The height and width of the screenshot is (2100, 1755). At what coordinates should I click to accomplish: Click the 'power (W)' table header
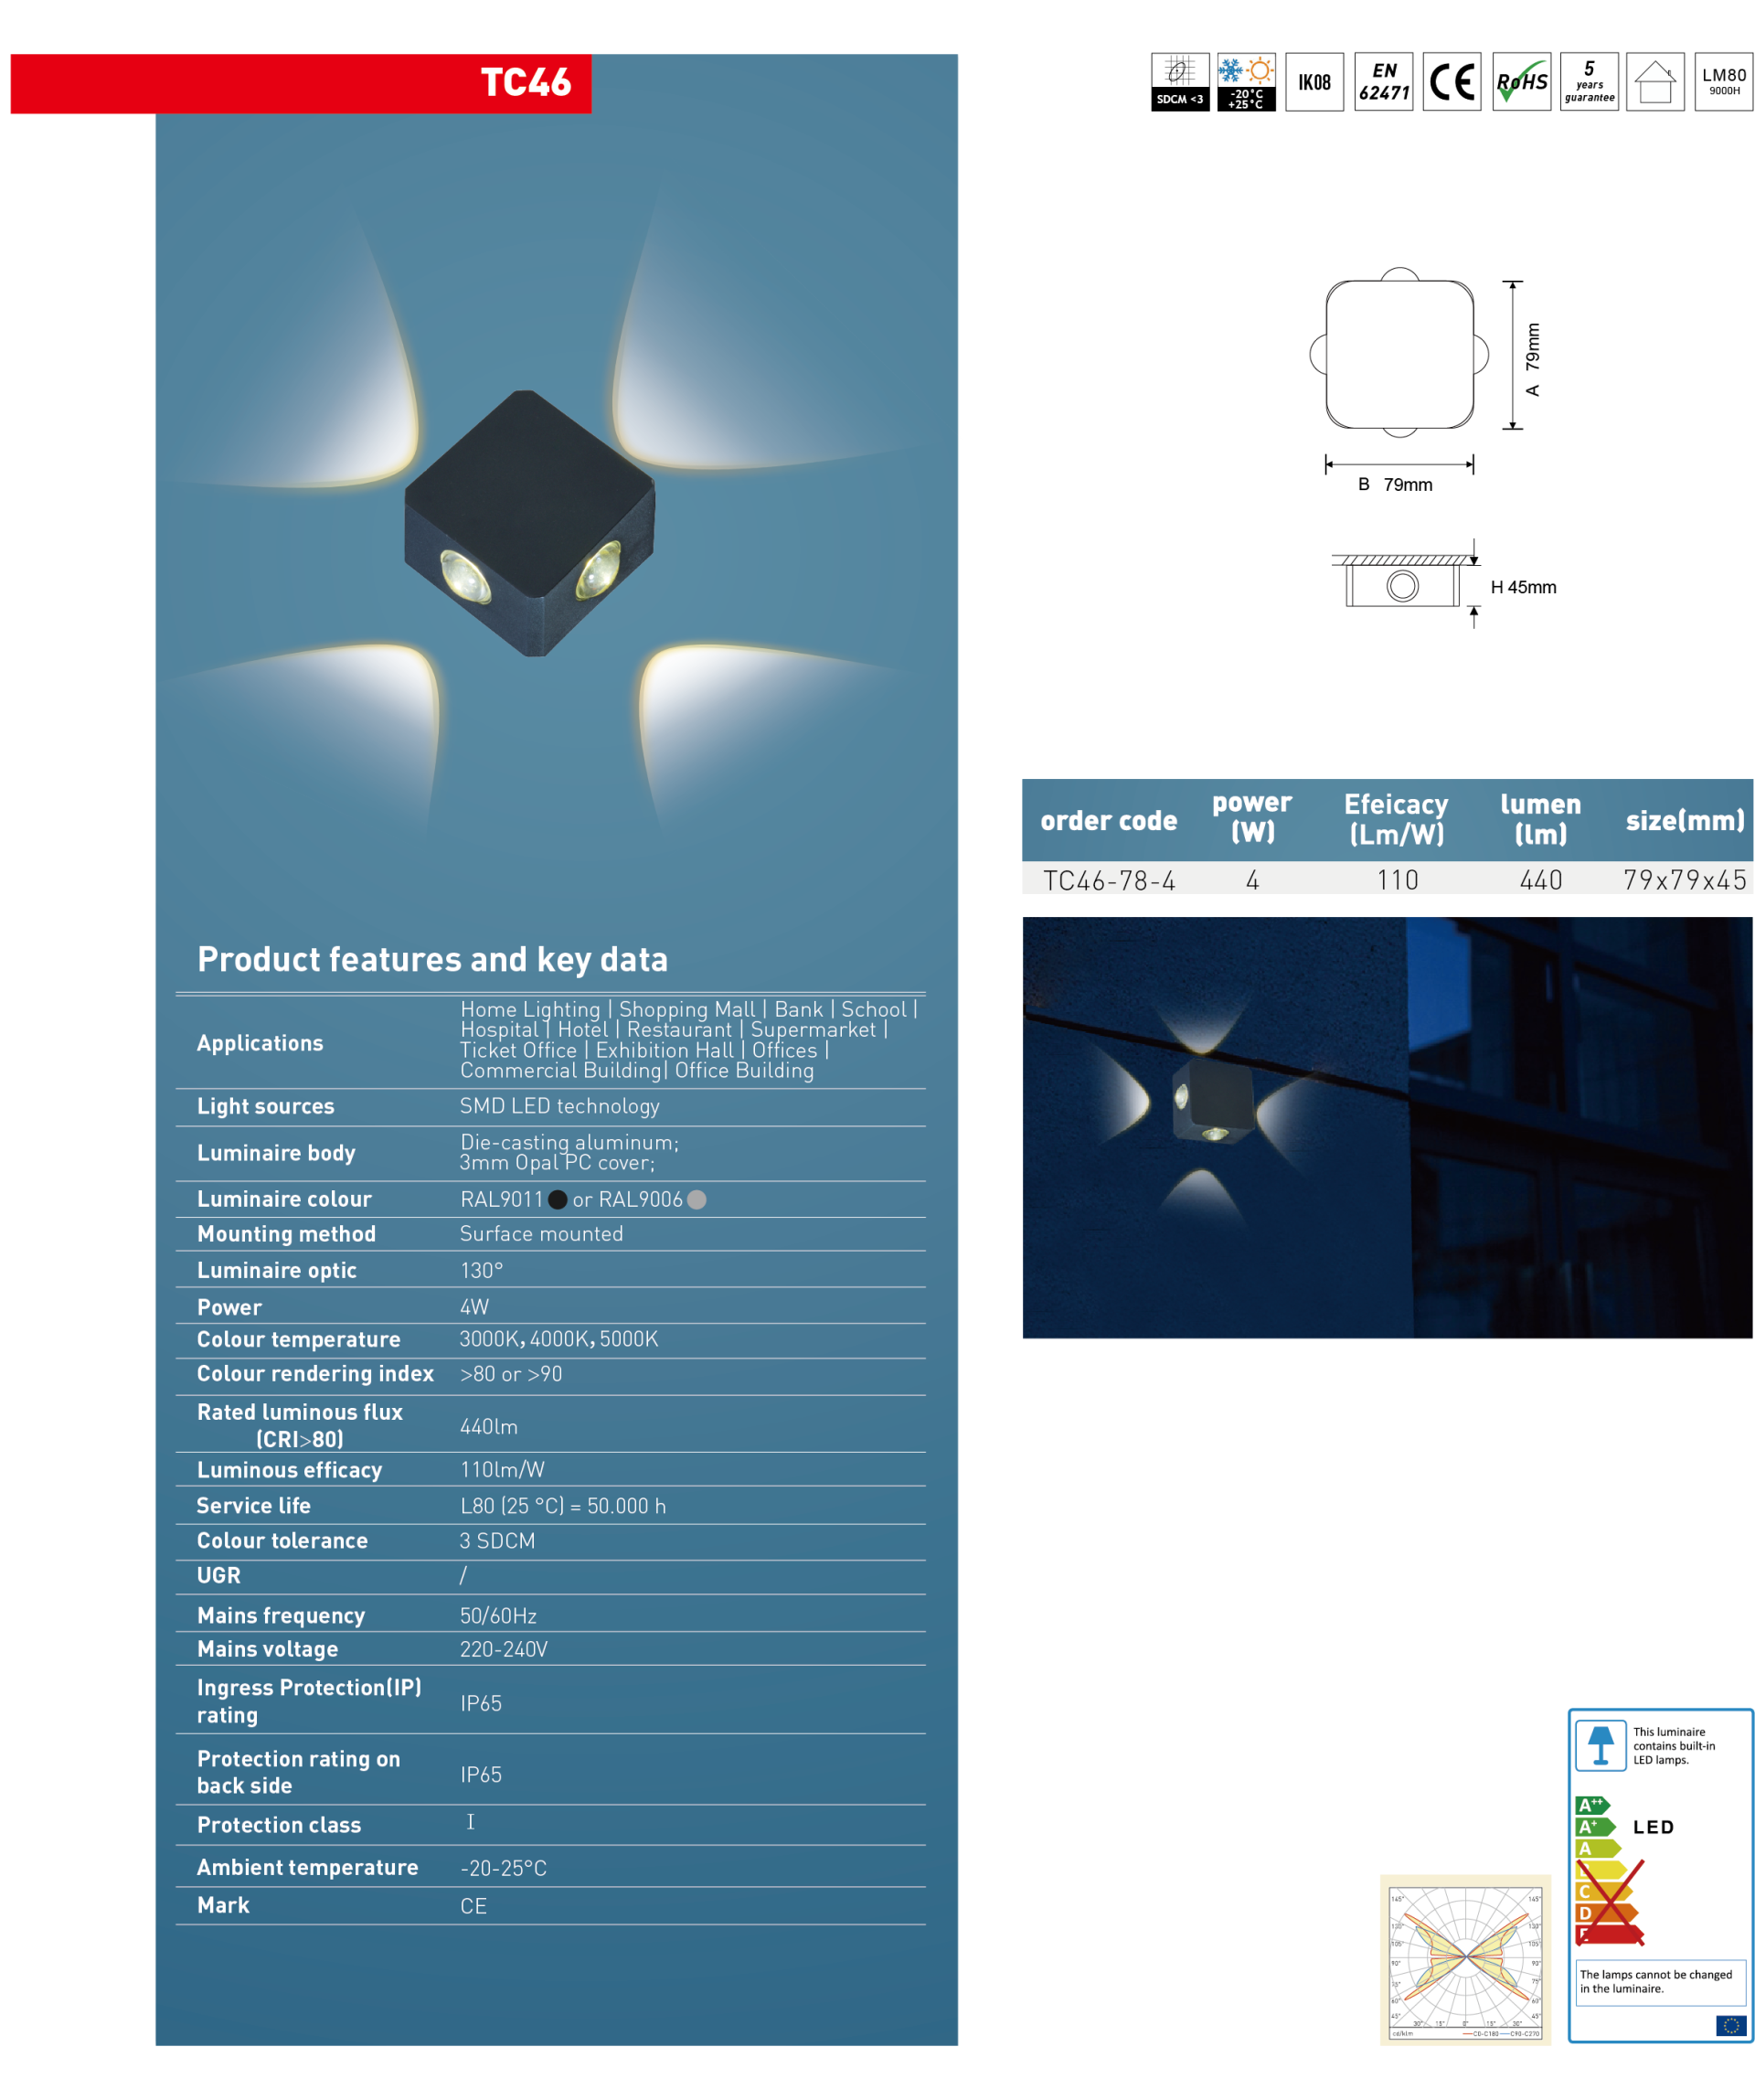click(x=1252, y=817)
